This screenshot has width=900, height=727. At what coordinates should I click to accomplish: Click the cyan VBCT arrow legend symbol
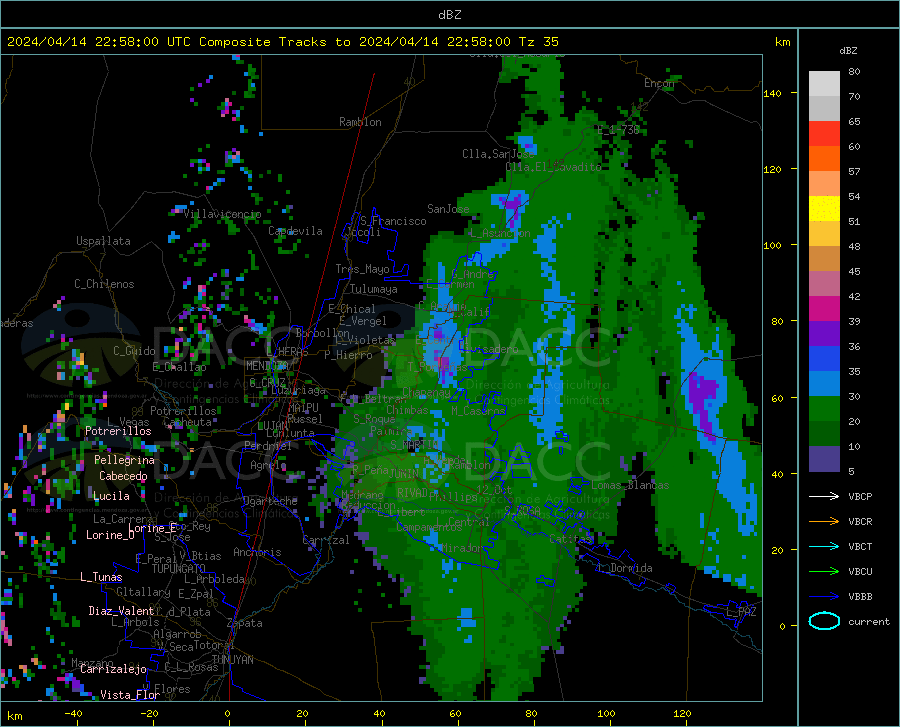824,546
